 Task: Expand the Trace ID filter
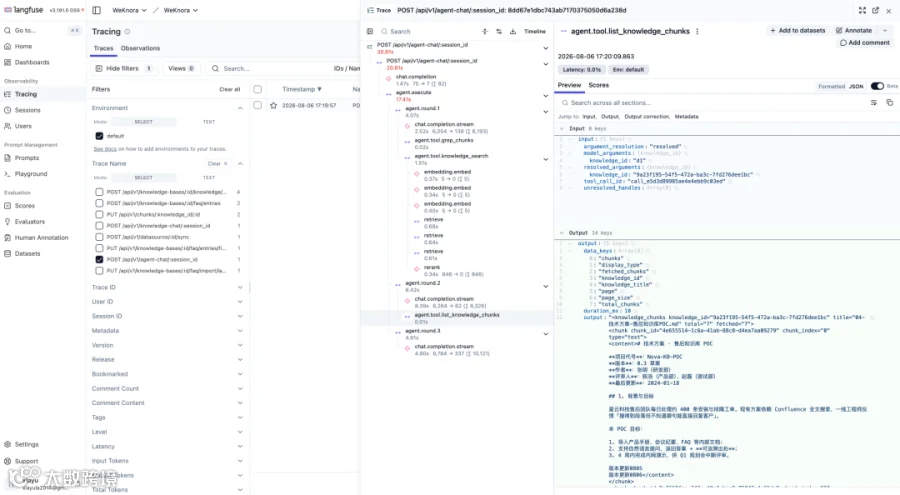tap(240, 287)
